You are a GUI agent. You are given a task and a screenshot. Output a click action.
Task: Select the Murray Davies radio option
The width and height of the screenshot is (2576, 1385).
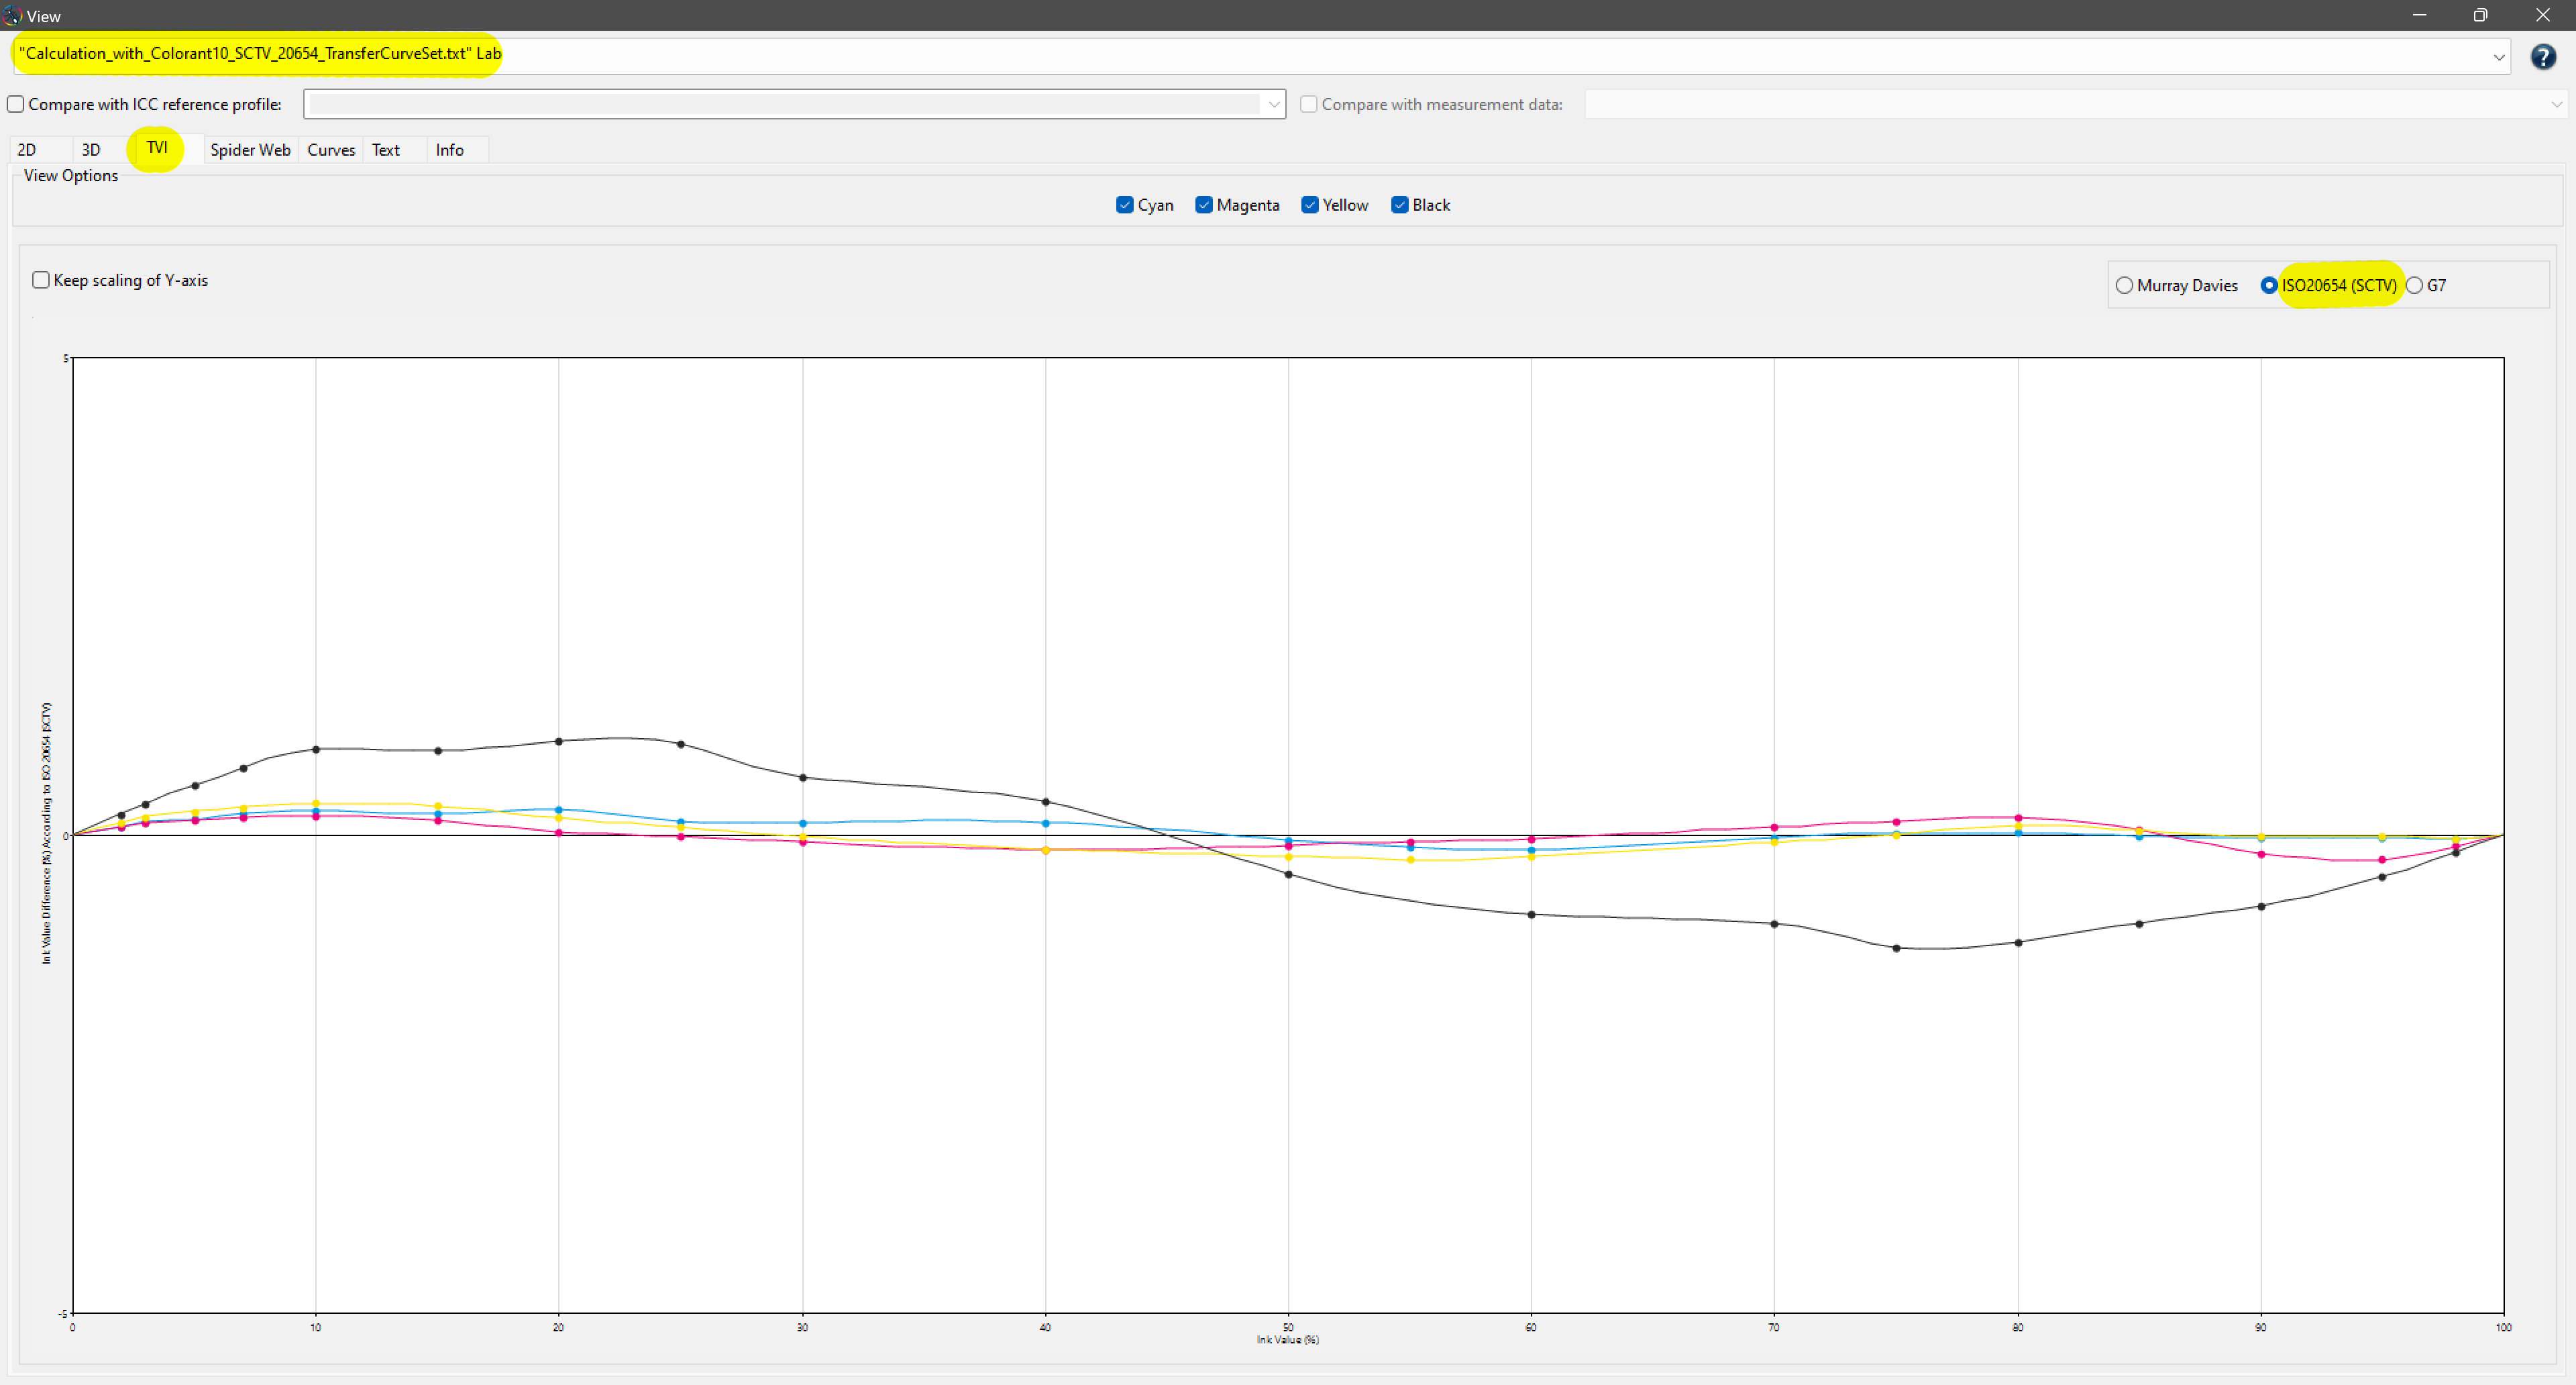tap(2124, 286)
